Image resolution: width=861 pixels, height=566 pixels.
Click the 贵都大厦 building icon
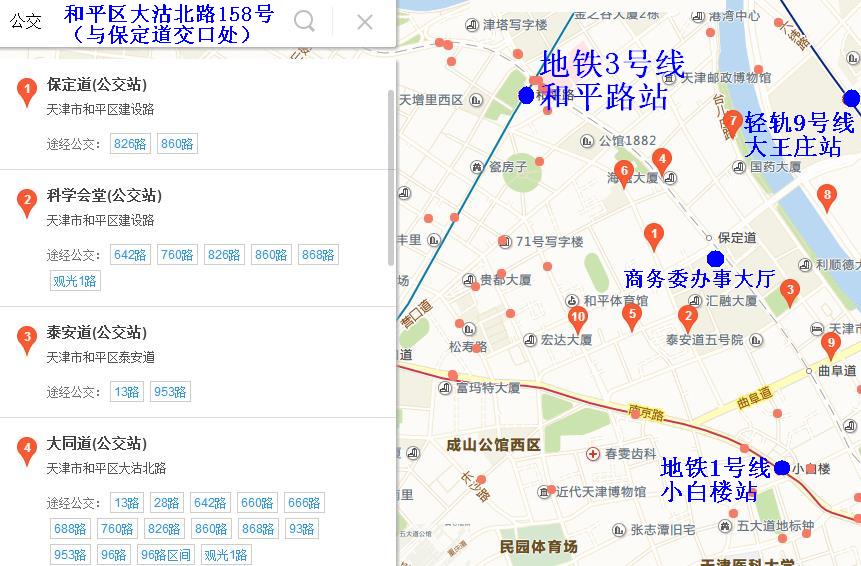click(x=469, y=280)
